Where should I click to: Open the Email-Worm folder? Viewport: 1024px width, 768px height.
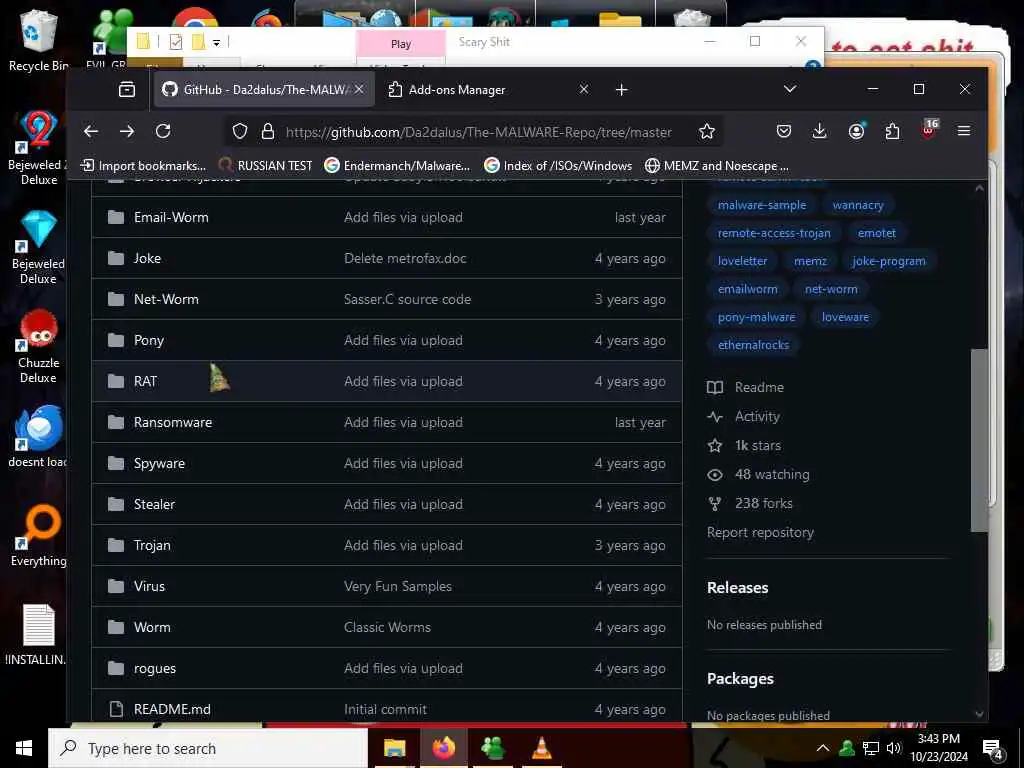(171, 217)
